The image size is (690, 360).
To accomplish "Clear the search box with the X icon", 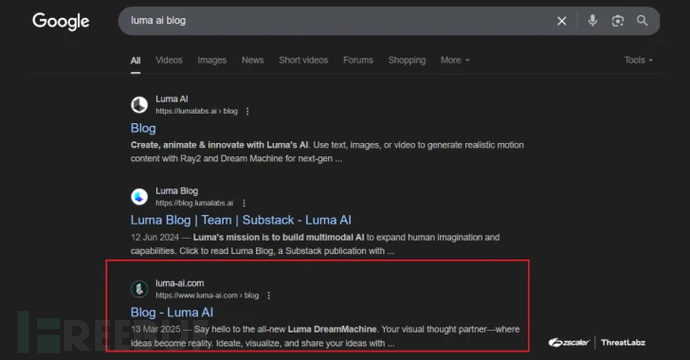I will (562, 21).
